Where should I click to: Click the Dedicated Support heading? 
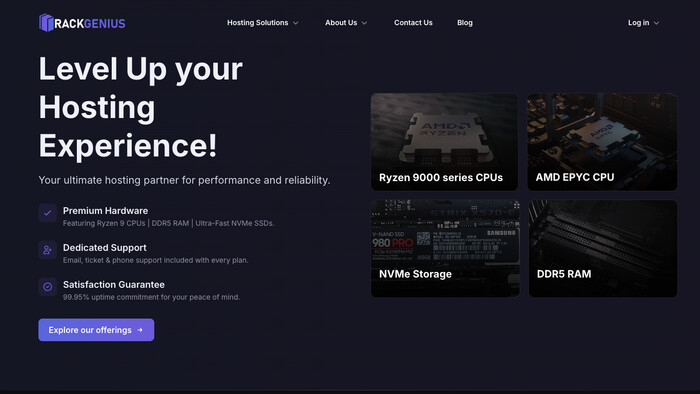(x=104, y=248)
